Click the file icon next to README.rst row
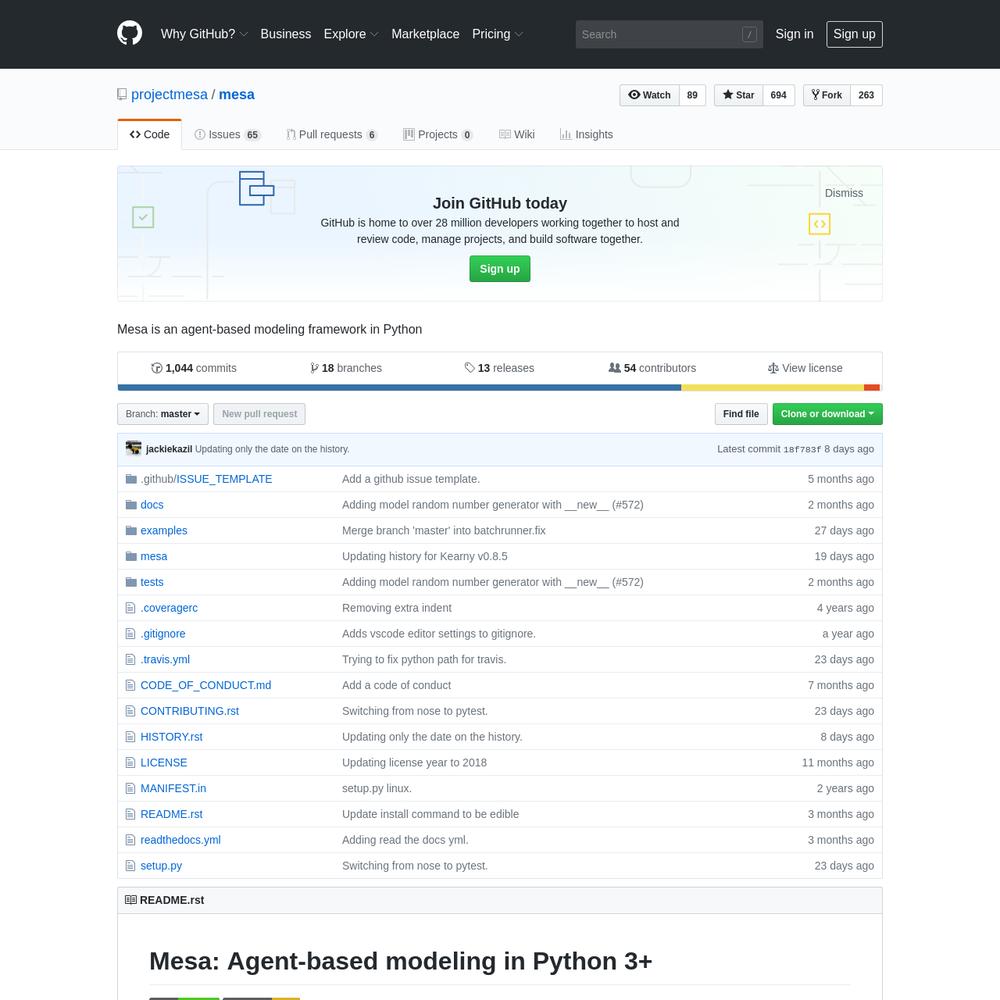 tap(131, 814)
